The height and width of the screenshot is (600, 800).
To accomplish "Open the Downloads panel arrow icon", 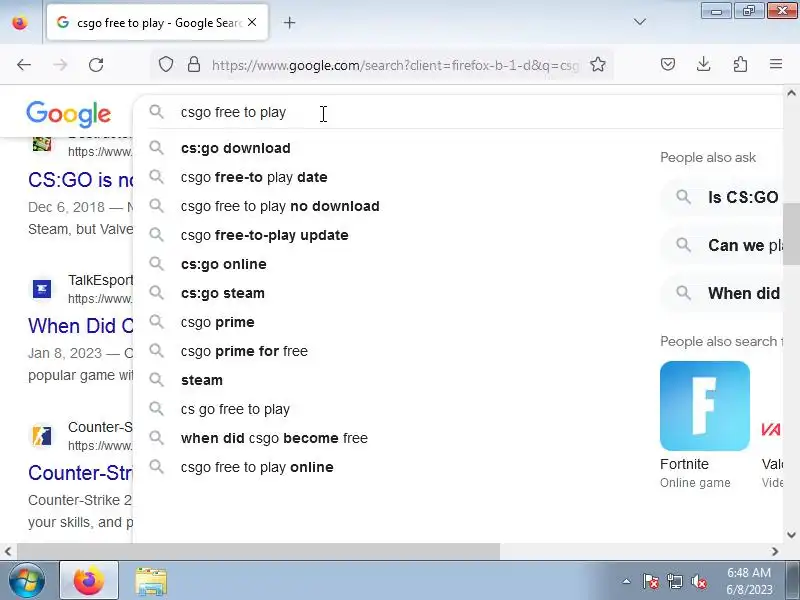I will pyautogui.click(x=704, y=64).
